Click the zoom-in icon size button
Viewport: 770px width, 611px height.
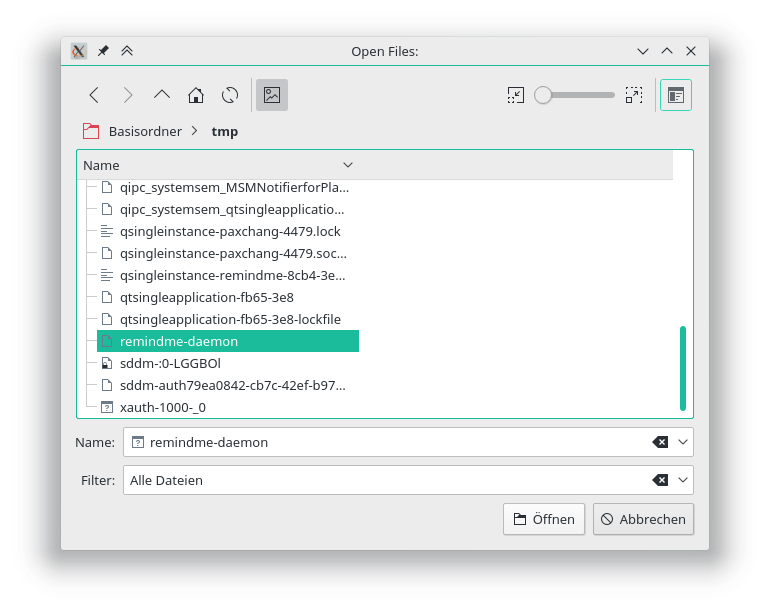tap(633, 95)
